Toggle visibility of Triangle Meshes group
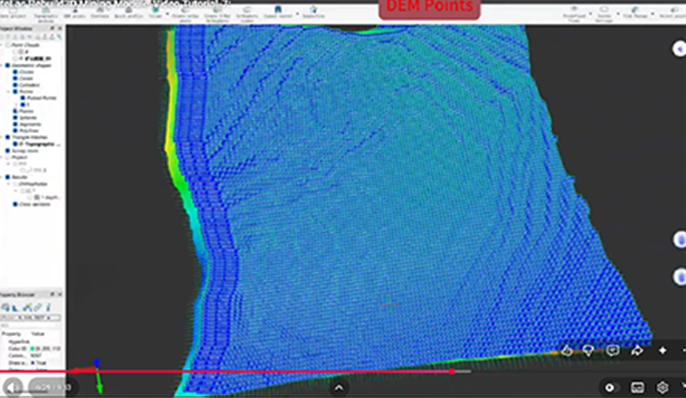Image resolution: width=686 pixels, height=398 pixels. [7, 137]
